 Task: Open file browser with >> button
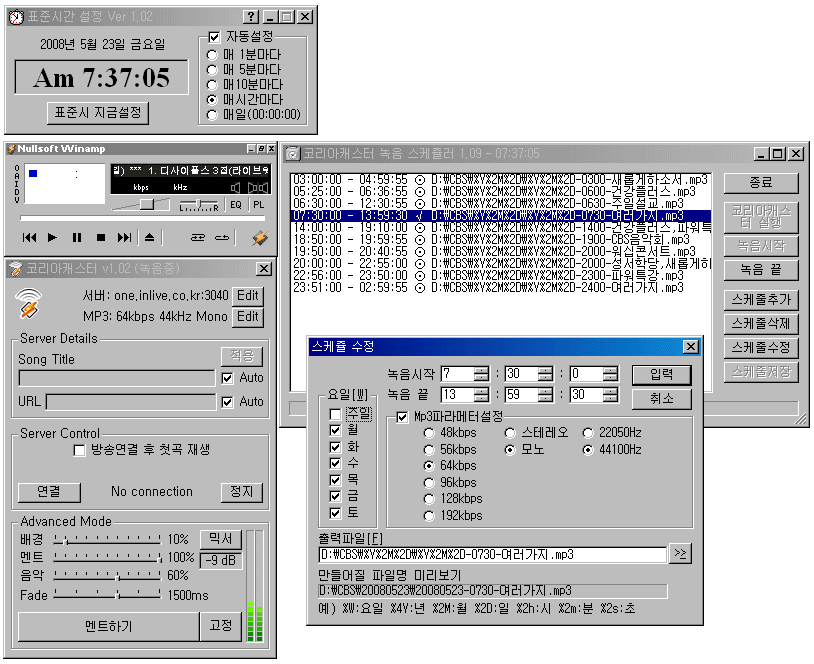[x=680, y=554]
